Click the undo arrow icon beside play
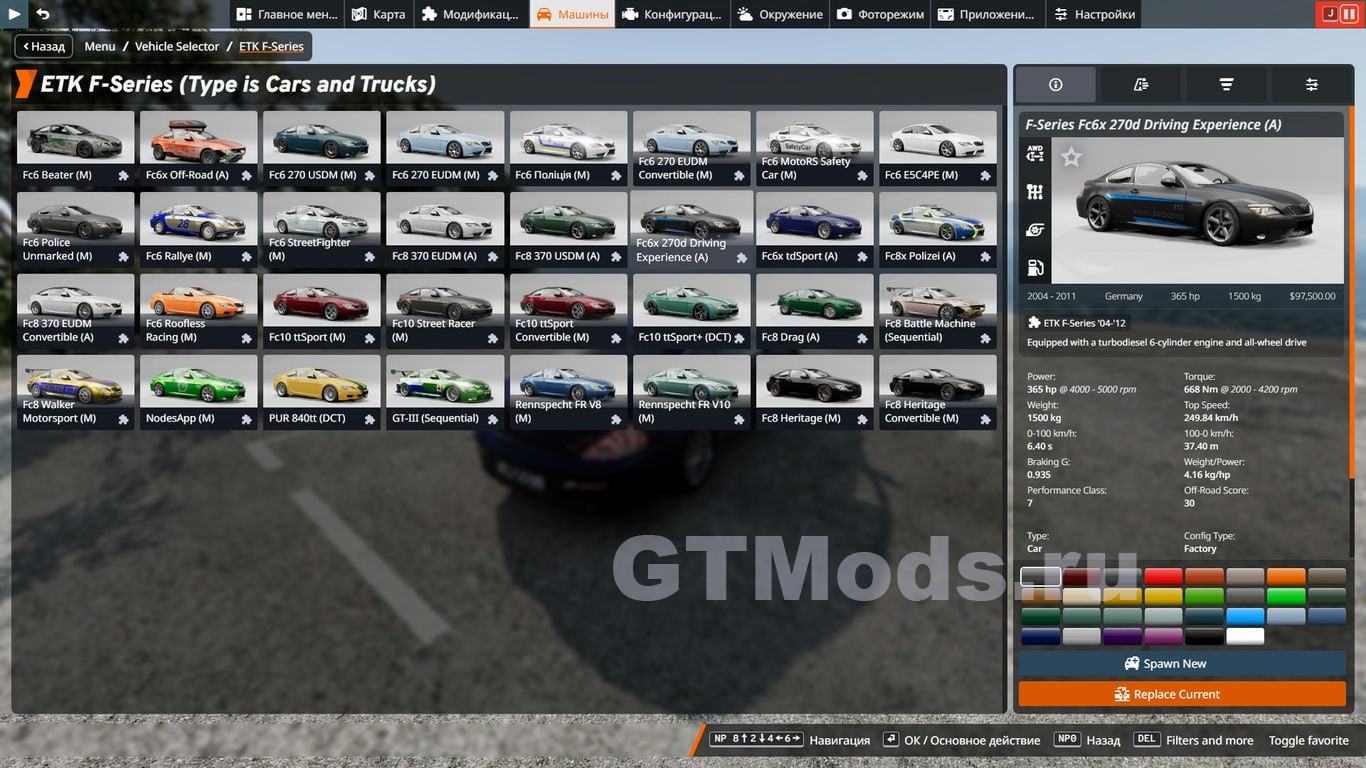 tap(43, 14)
